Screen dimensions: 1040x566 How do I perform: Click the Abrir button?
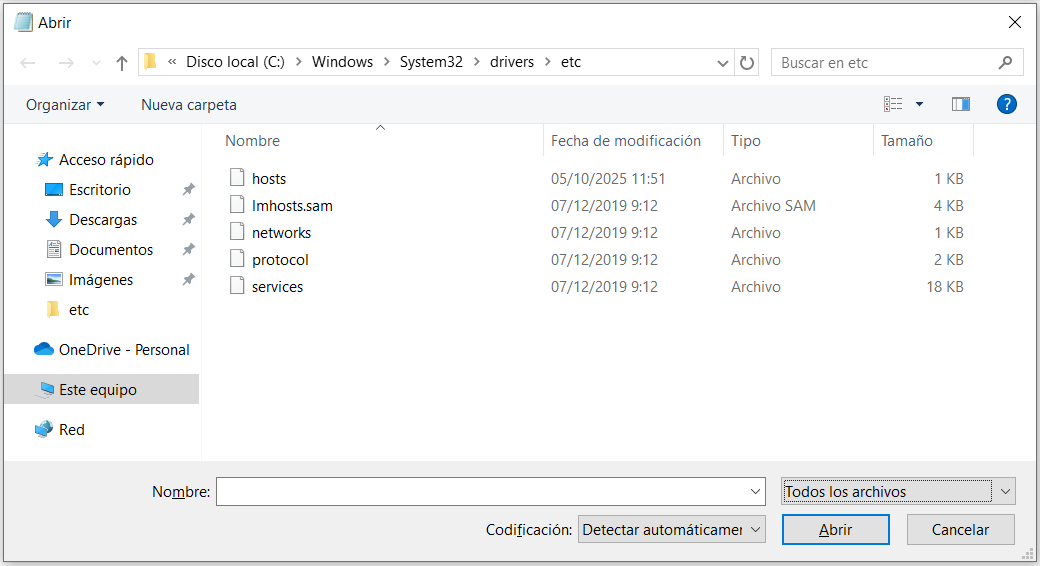pyautogui.click(x=835, y=530)
